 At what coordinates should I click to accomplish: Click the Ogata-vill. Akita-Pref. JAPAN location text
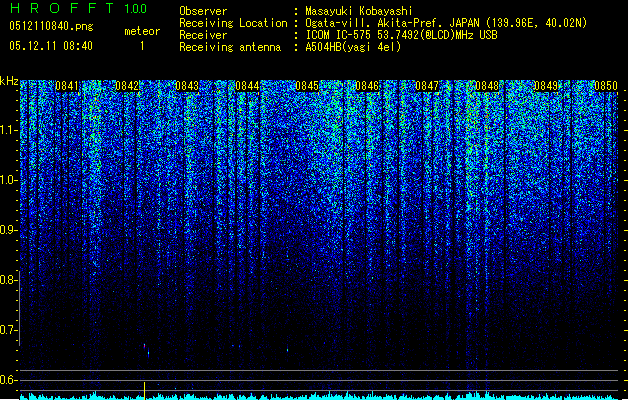[446, 23]
